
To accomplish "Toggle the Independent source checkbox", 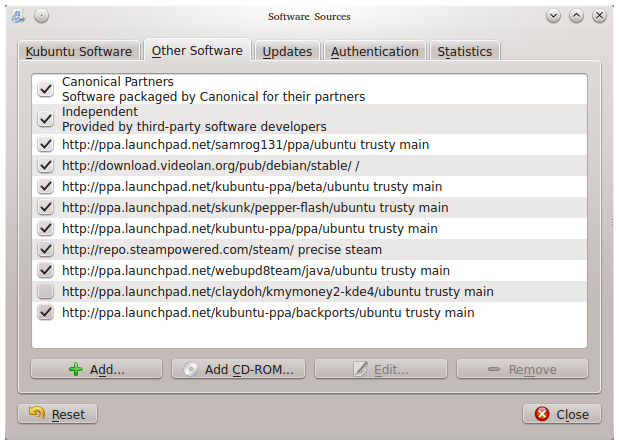I will 45,119.
